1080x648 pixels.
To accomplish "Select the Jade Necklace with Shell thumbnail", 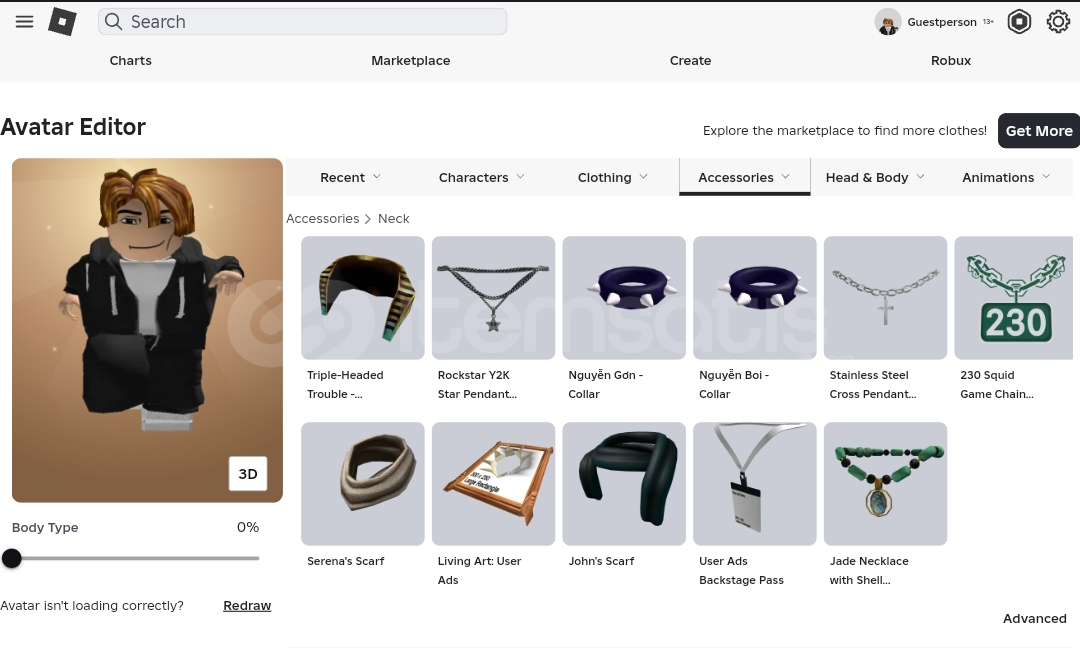I will (885, 483).
